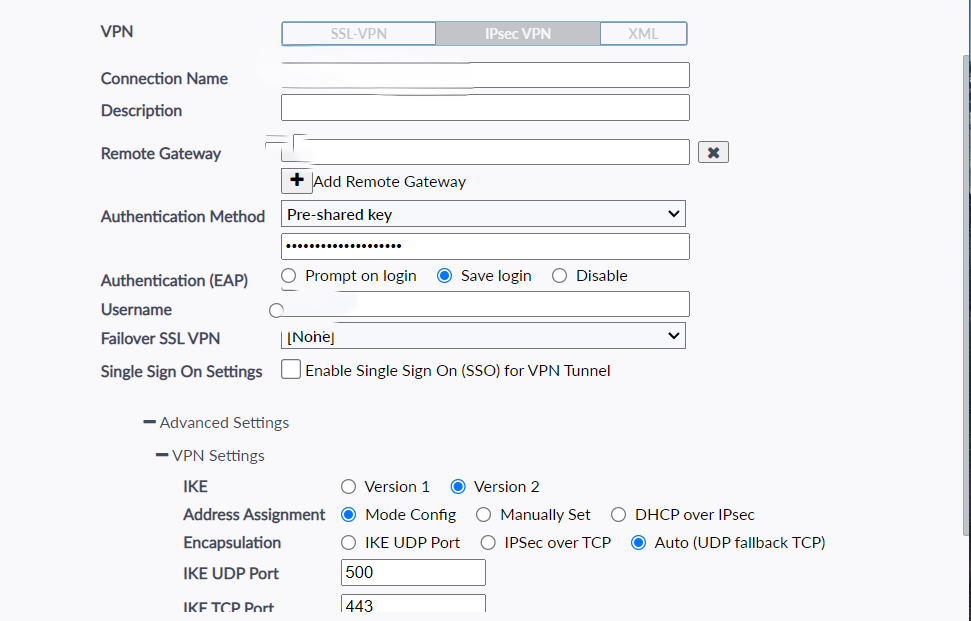Choose IKE Version 1
The image size is (971, 621).
click(x=348, y=487)
